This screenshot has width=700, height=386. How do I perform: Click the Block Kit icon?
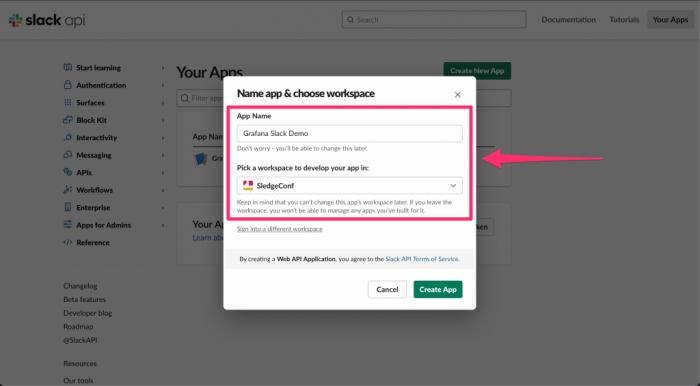tap(68, 120)
